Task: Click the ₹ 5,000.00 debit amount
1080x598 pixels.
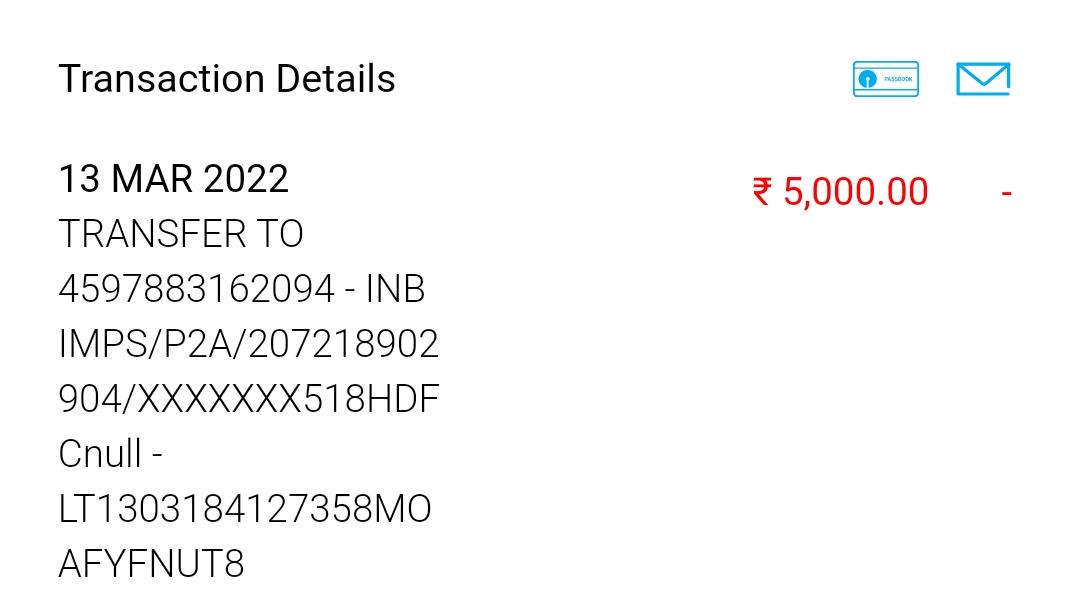Action: [x=840, y=192]
